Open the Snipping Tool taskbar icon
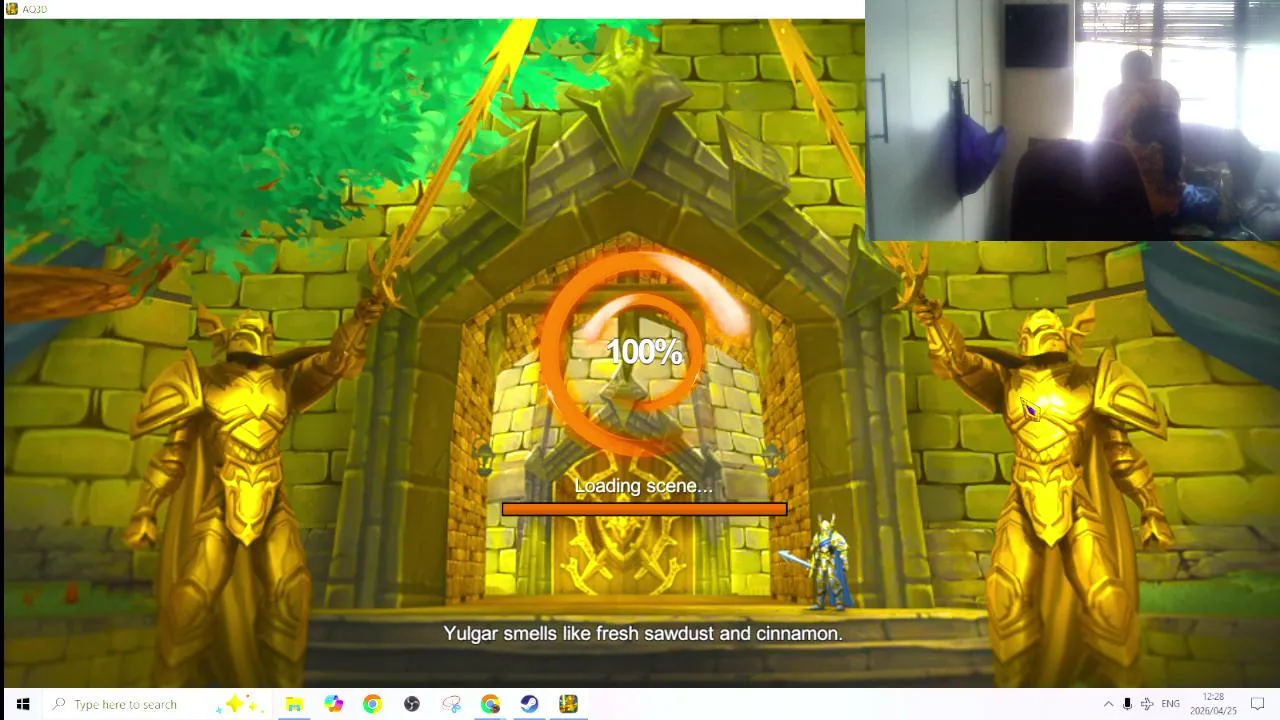The width and height of the screenshot is (1280, 720). point(451,704)
